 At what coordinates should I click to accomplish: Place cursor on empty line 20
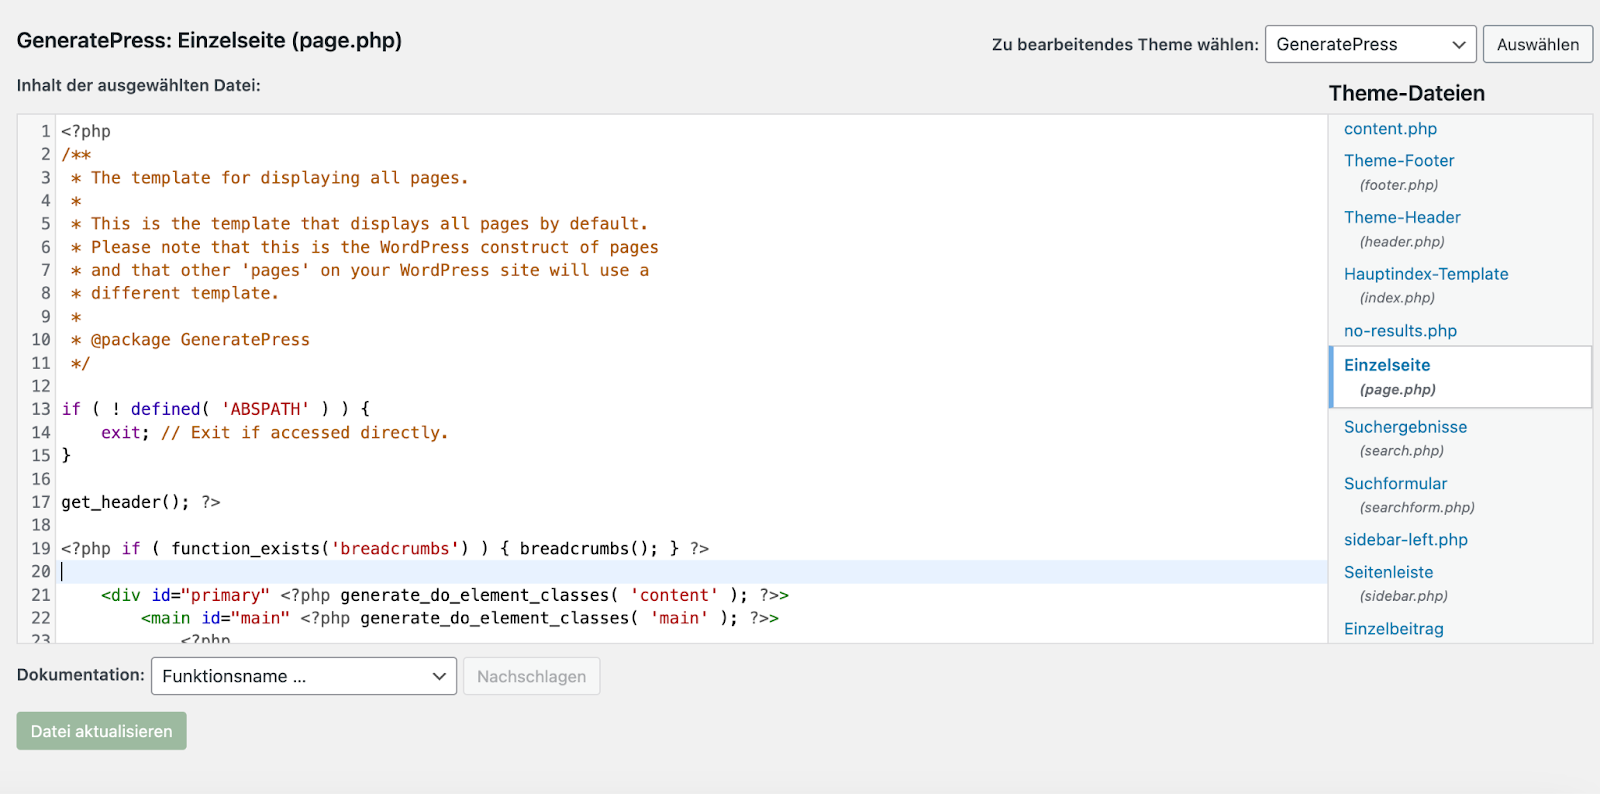tap(692, 572)
